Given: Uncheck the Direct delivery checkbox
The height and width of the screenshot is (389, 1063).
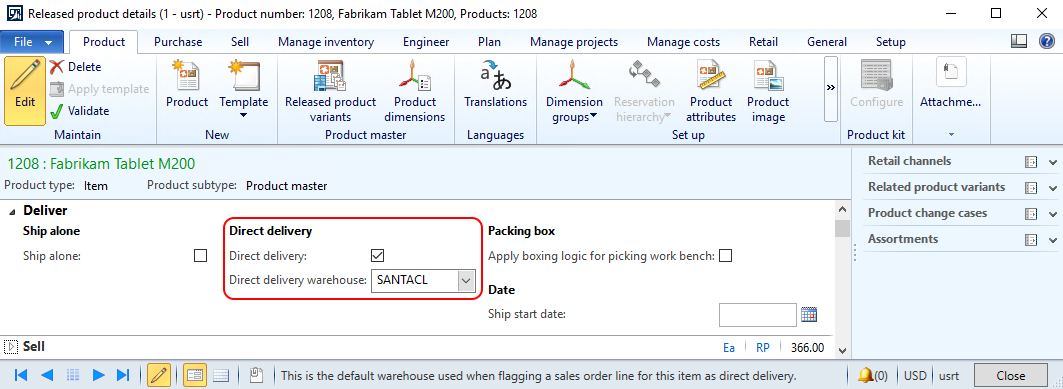Looking at the screenshot, I should 378,255.
